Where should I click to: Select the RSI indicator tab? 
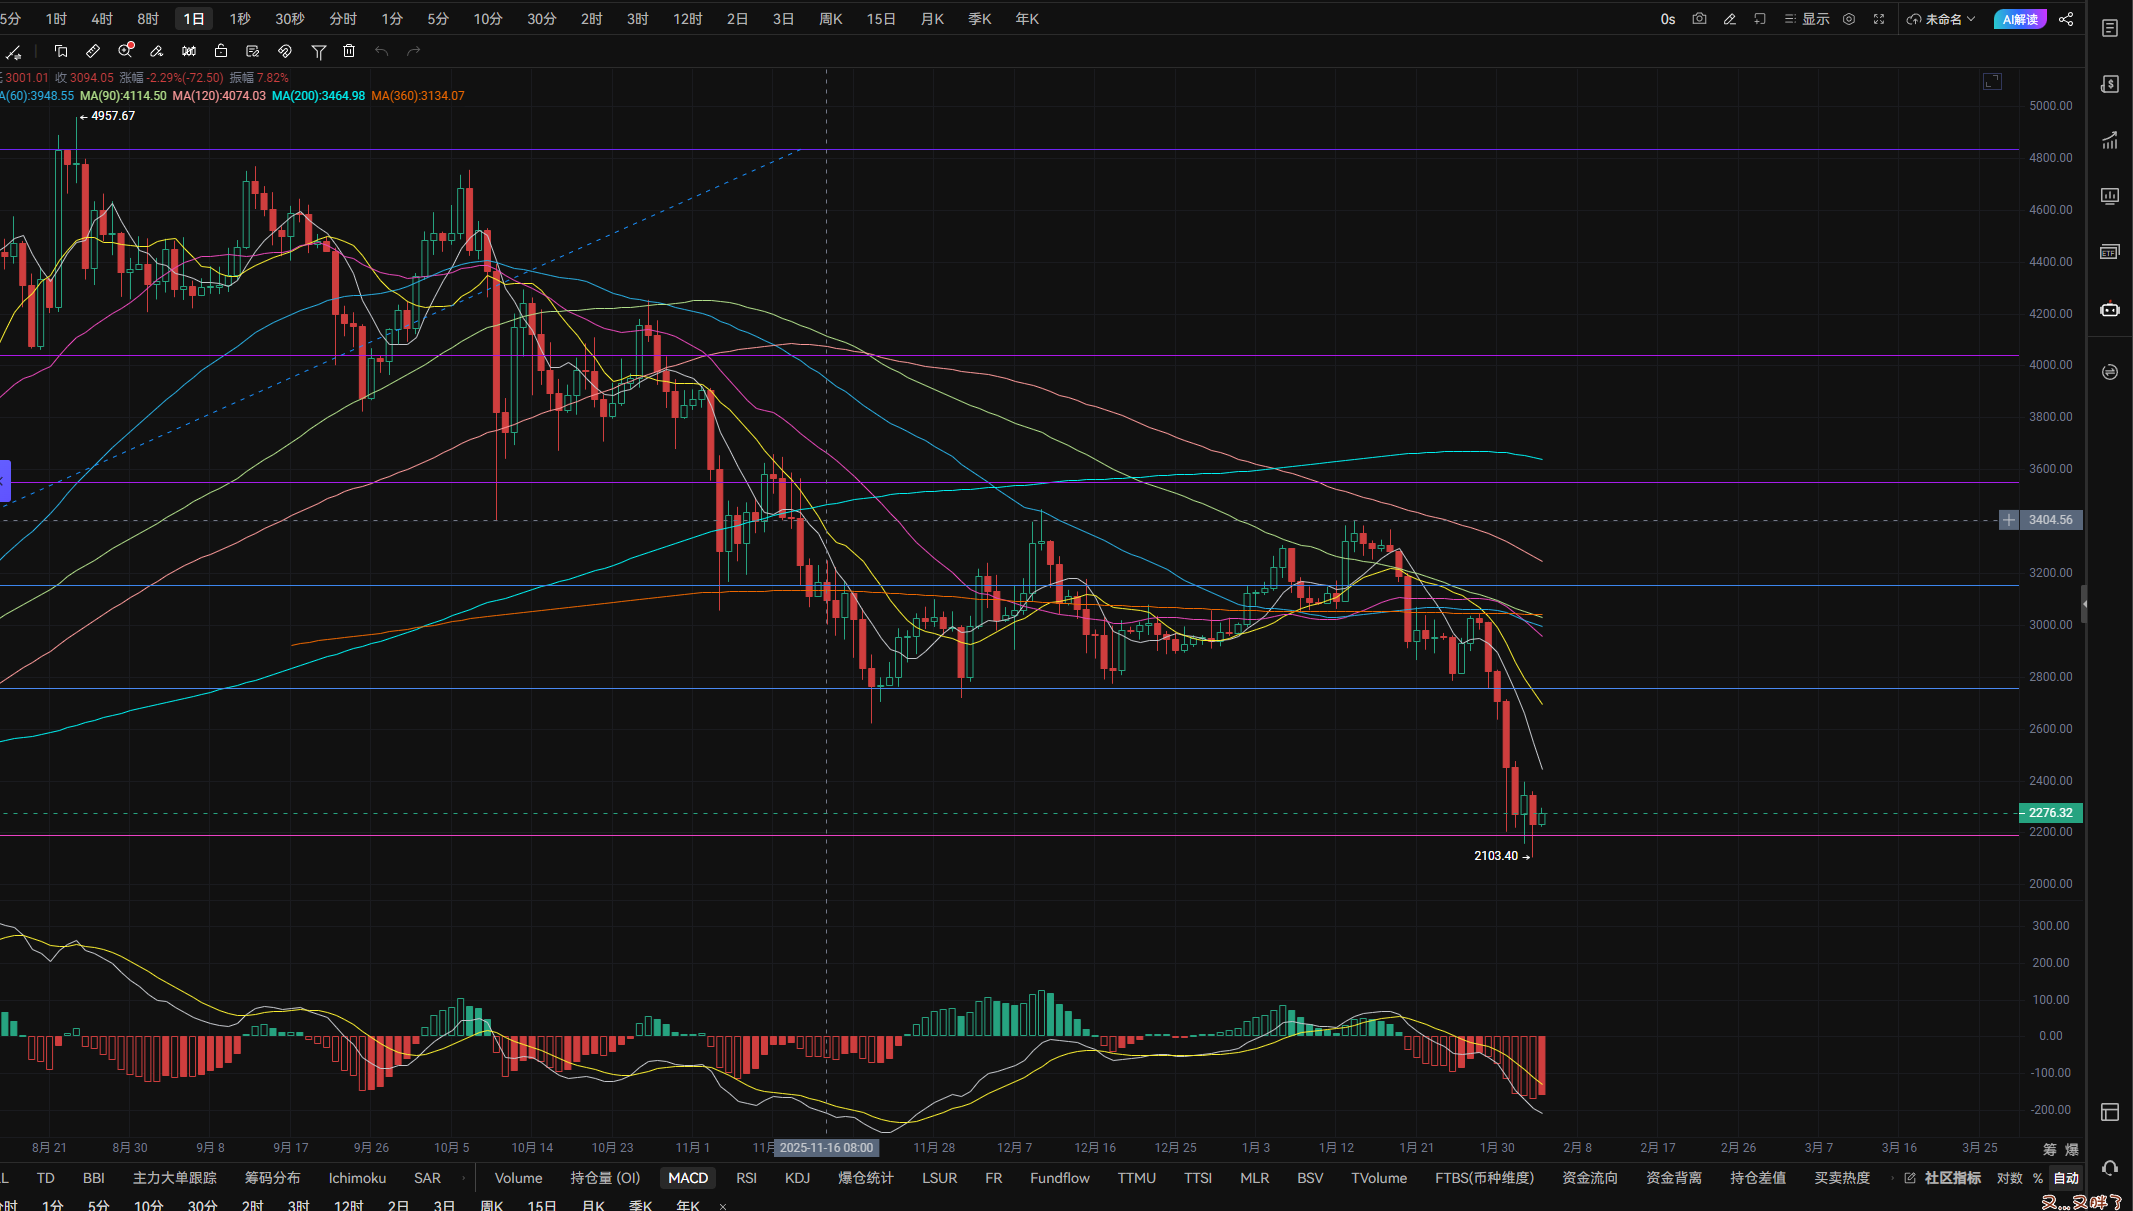pos(746,1178)
